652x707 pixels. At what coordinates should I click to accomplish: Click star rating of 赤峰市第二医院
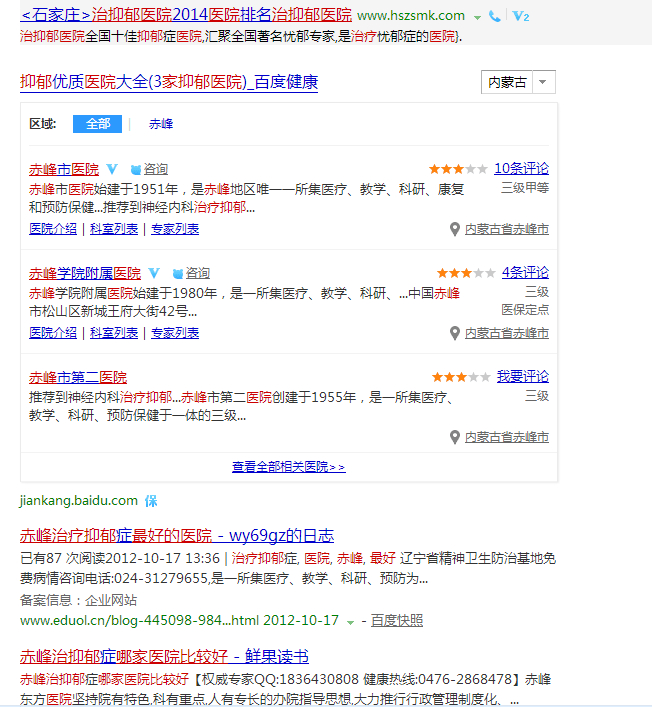[x=461, y=377]
